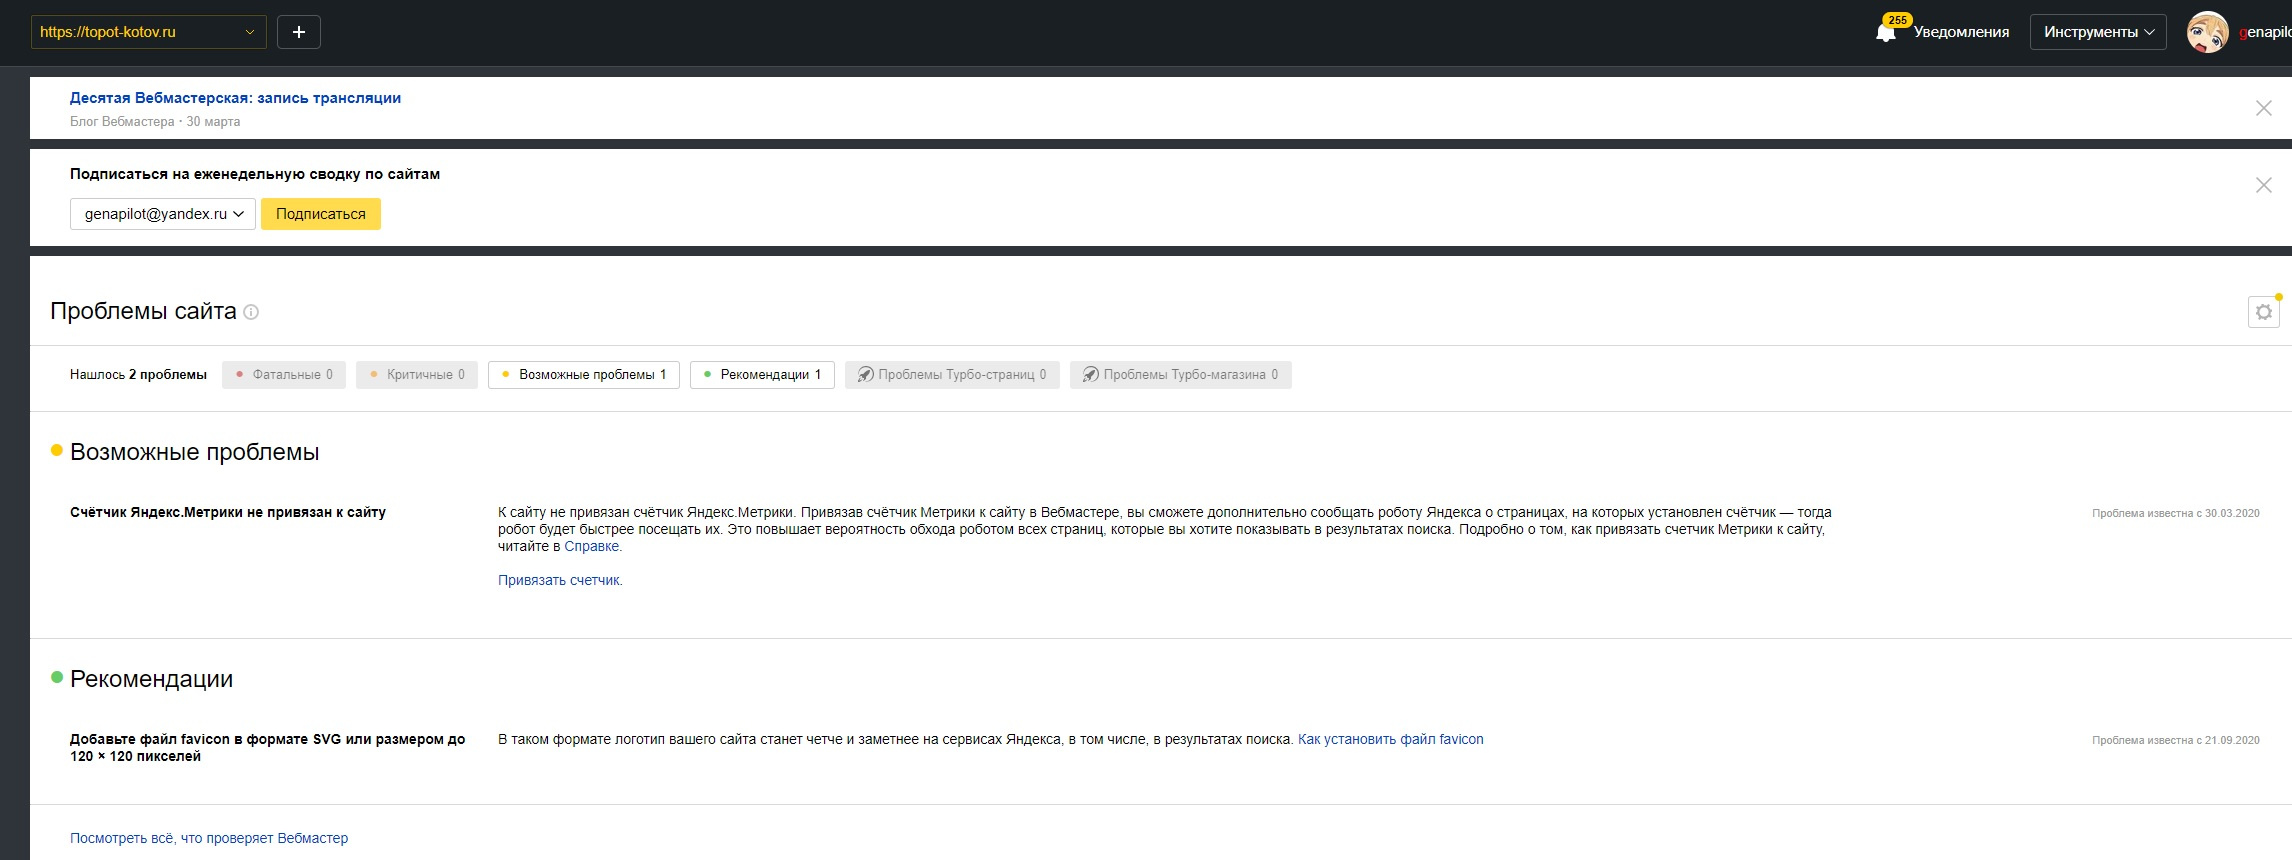Screen dimensions: 2292x860
Task: Open the Инструменты dropdown menu
Action: 2098,32
